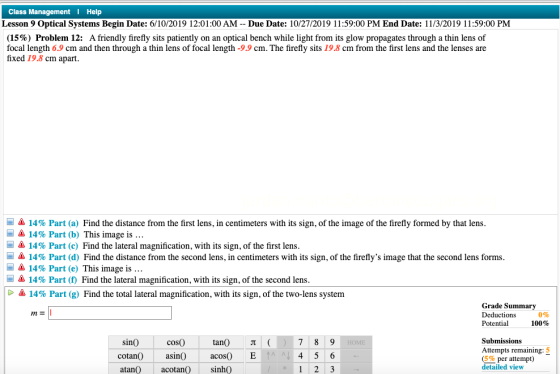Click the superscript up-arrow caret key

point(271,356)
